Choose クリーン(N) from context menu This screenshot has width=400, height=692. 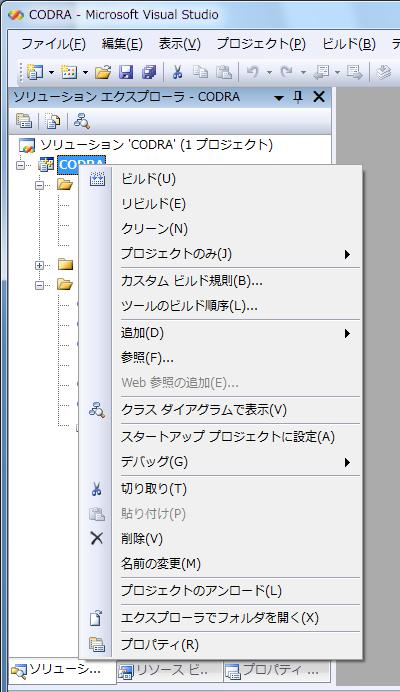pos(221,229)
